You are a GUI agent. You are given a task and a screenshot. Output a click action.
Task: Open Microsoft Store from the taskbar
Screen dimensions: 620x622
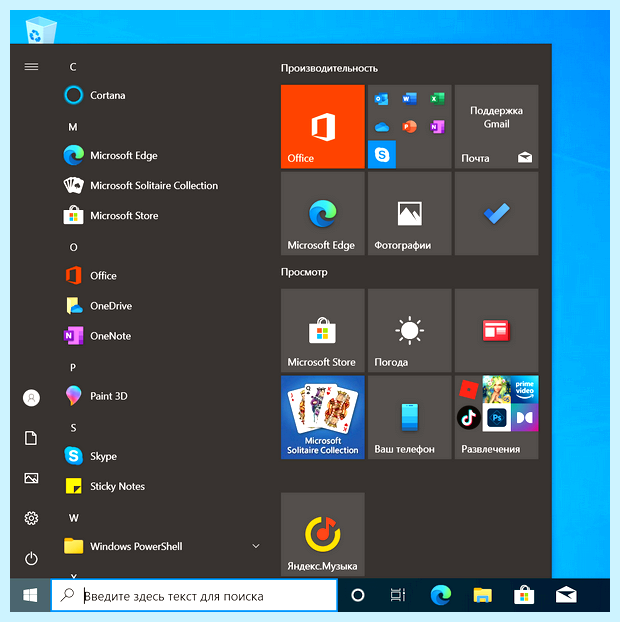coord(524,595)
